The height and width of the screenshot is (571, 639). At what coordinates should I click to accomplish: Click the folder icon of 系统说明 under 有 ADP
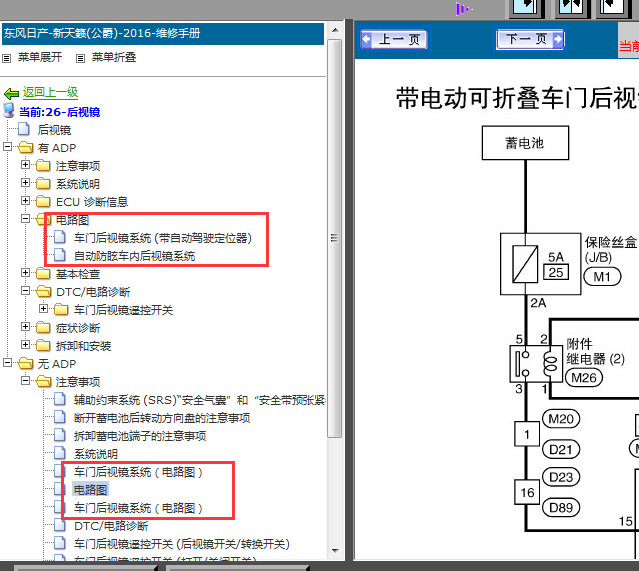click(x=43, y=183)
